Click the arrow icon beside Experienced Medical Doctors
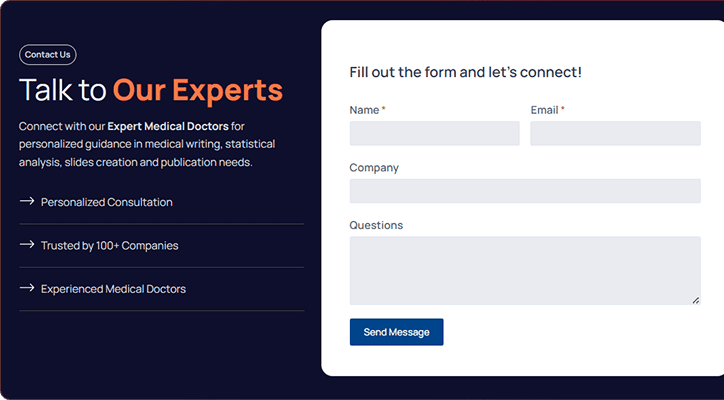The height and width of the screenshot is (400, 724). (27, 288)
